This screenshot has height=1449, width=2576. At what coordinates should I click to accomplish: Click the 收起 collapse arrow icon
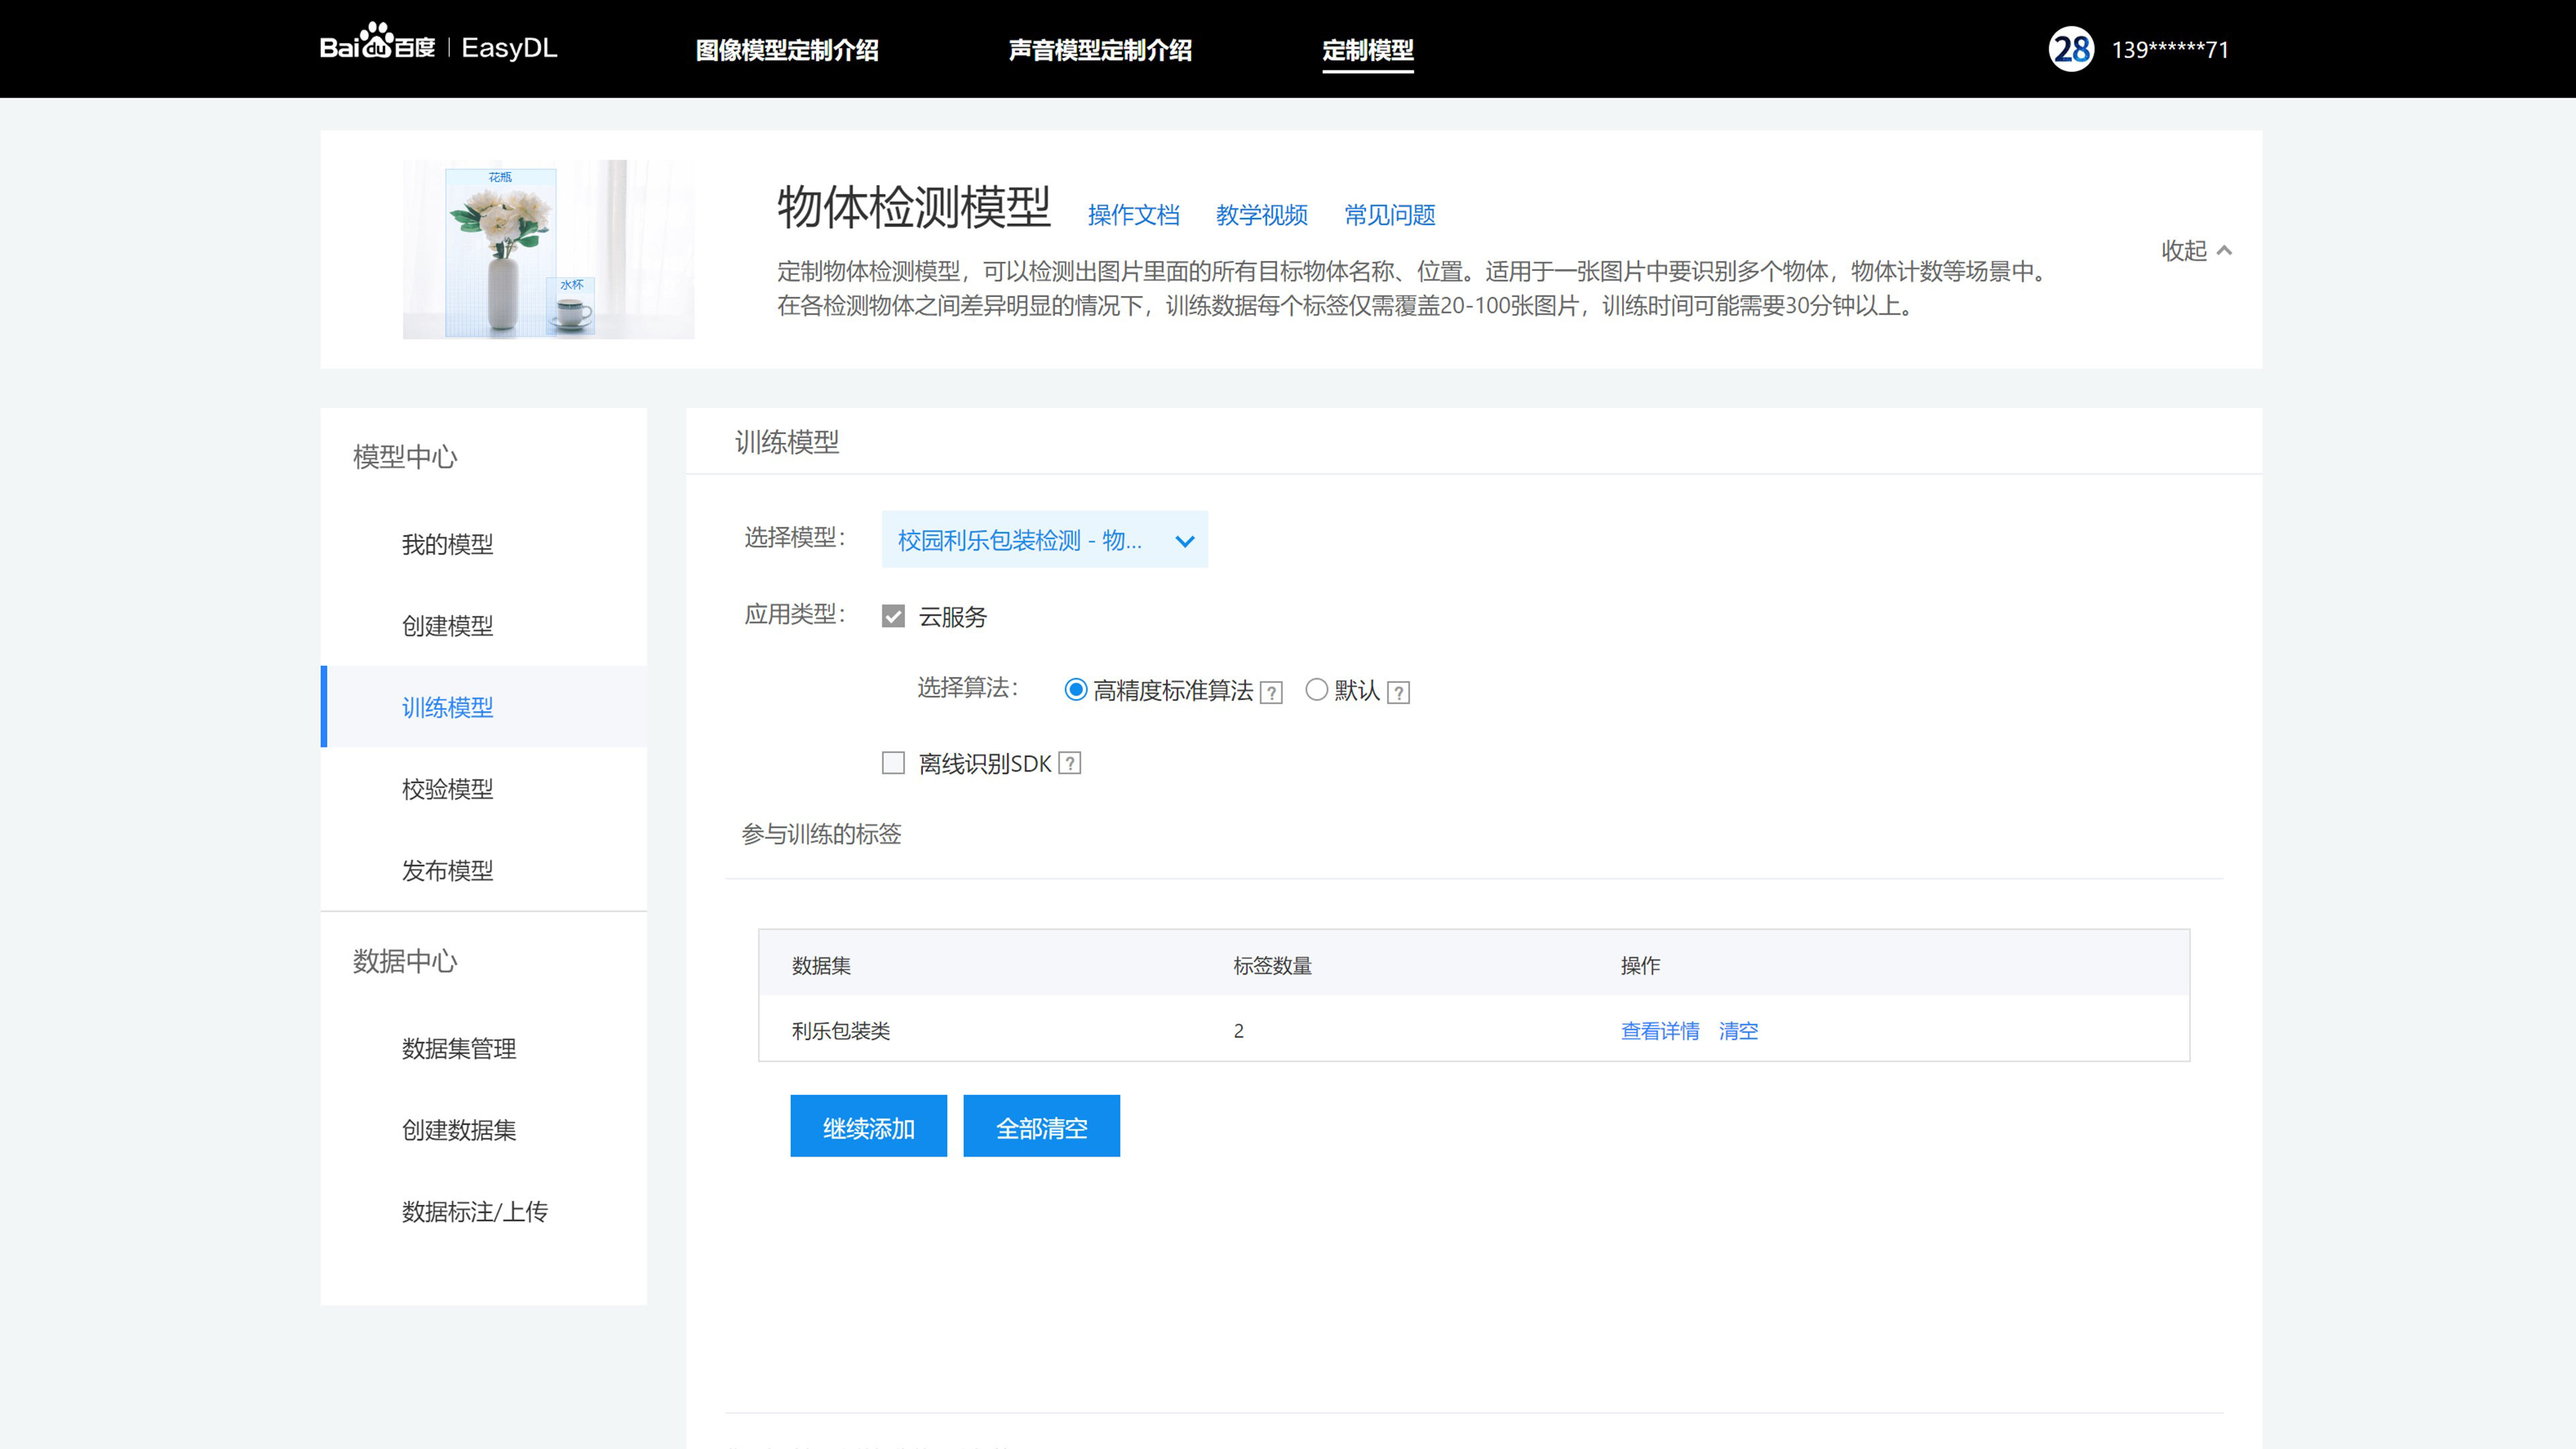[2224, 251]
